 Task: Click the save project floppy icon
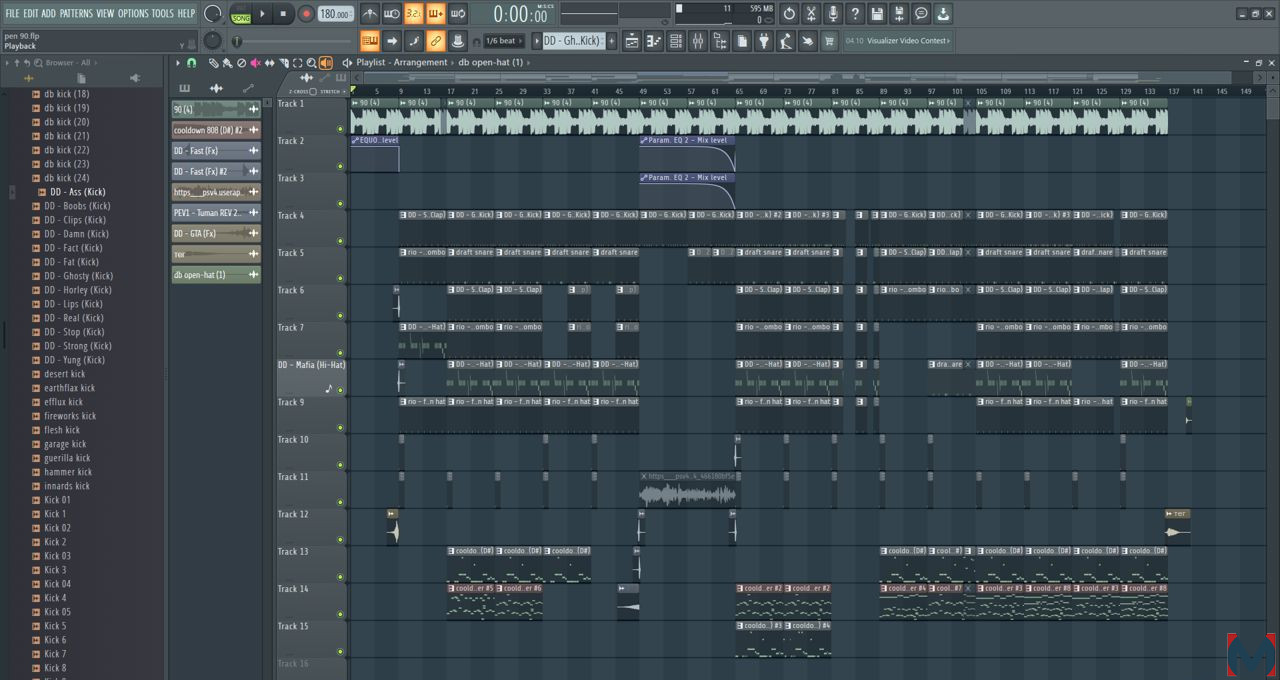(x=877, y=14)
